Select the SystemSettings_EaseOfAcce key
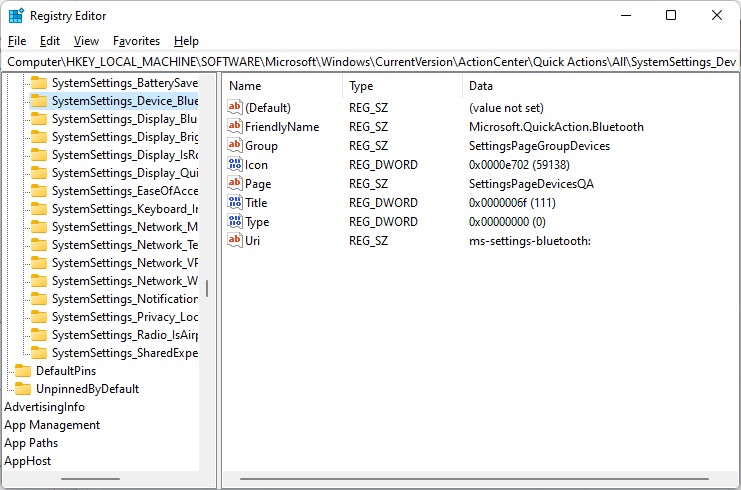Viewport: 741px width, 490px height. point(124,191)
